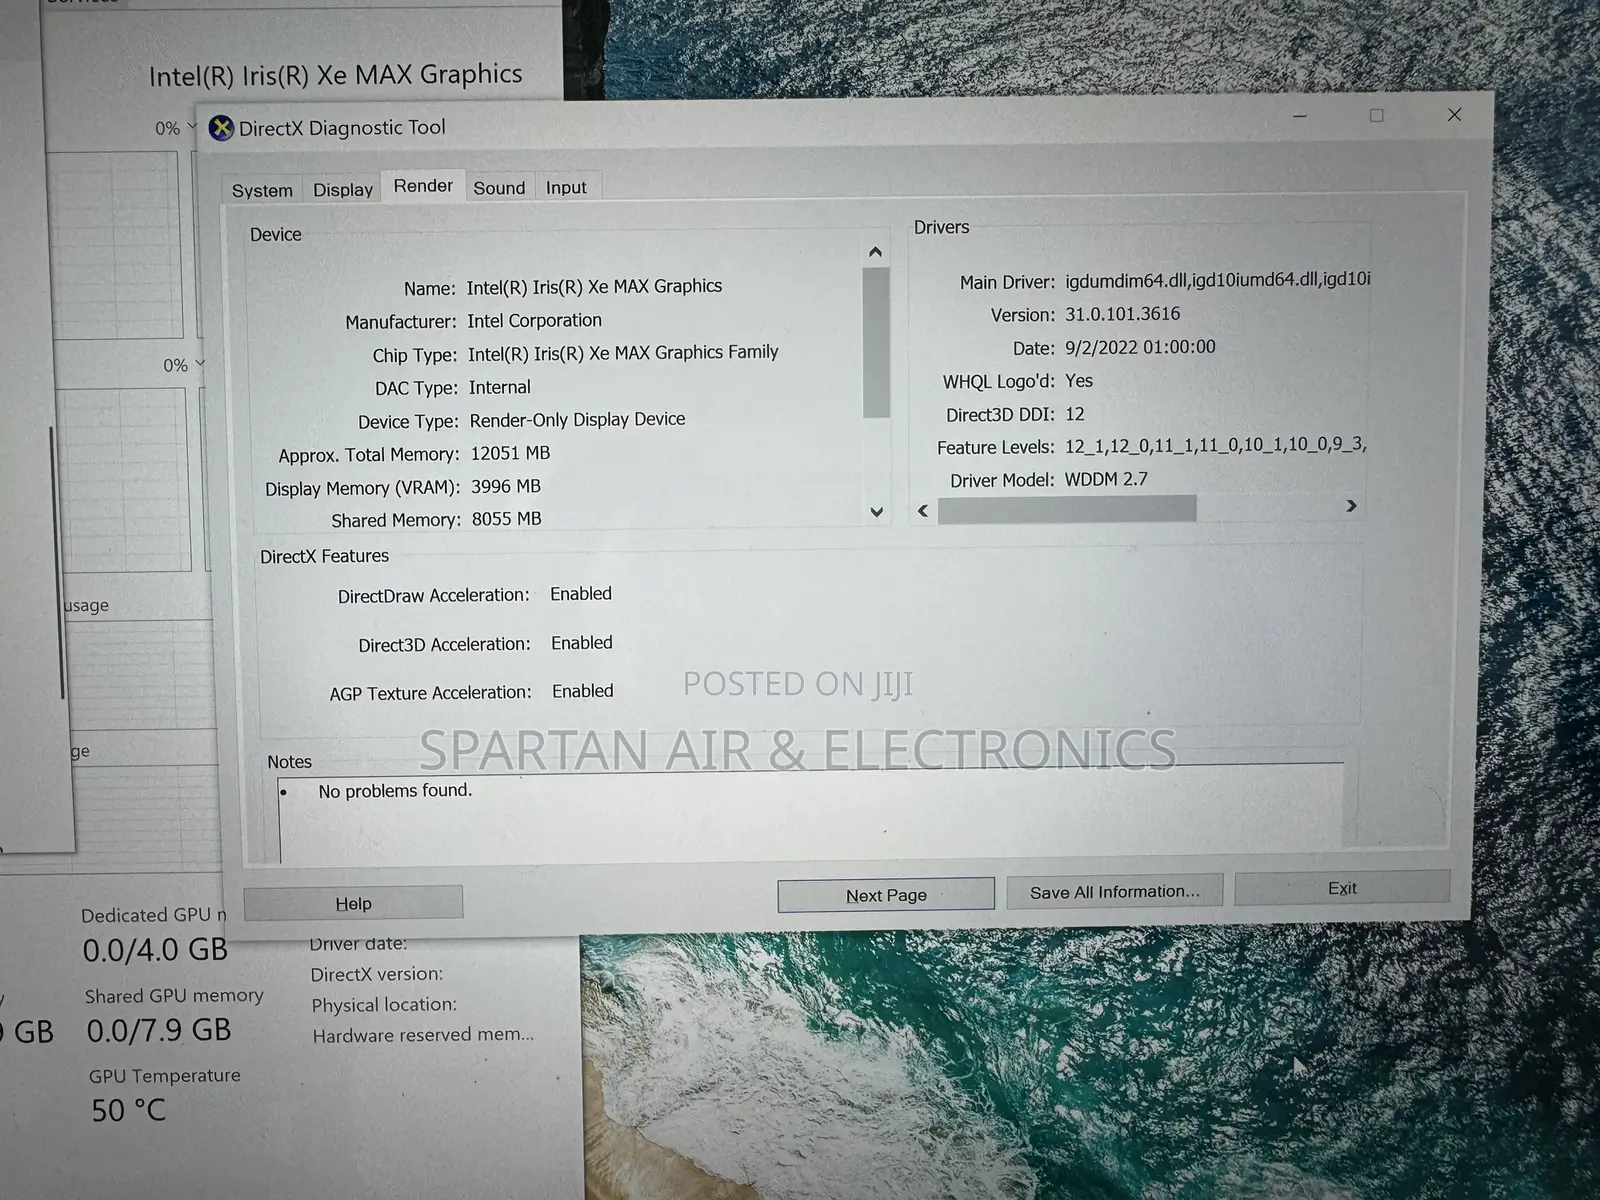
Task: Select the WHQL Logo'd Yes value
Action: pyautogui.click(x=1079, y=381)
